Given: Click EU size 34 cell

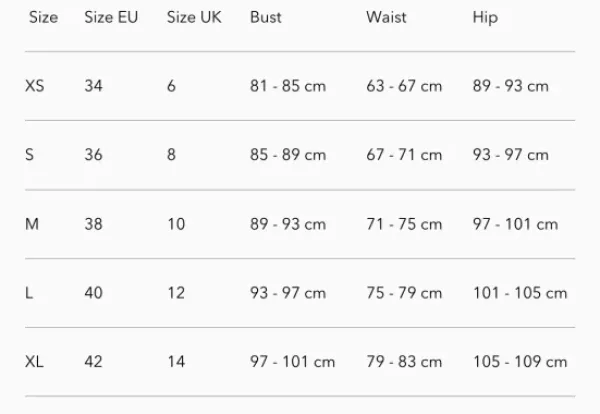Looking at the screenshot, I should tap(93, 86).
